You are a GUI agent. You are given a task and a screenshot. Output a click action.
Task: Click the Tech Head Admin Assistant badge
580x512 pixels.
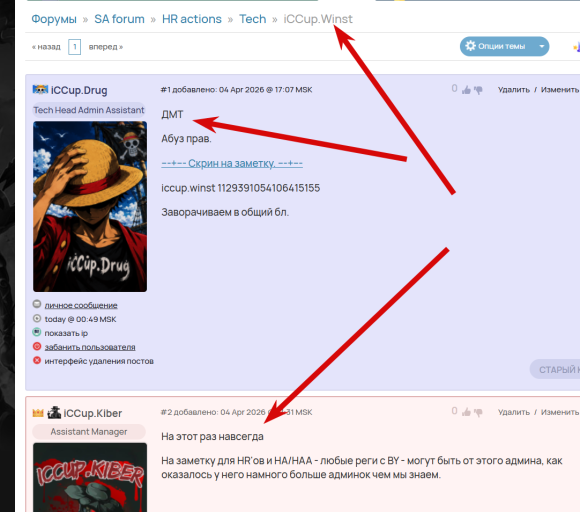click(89, 110)
